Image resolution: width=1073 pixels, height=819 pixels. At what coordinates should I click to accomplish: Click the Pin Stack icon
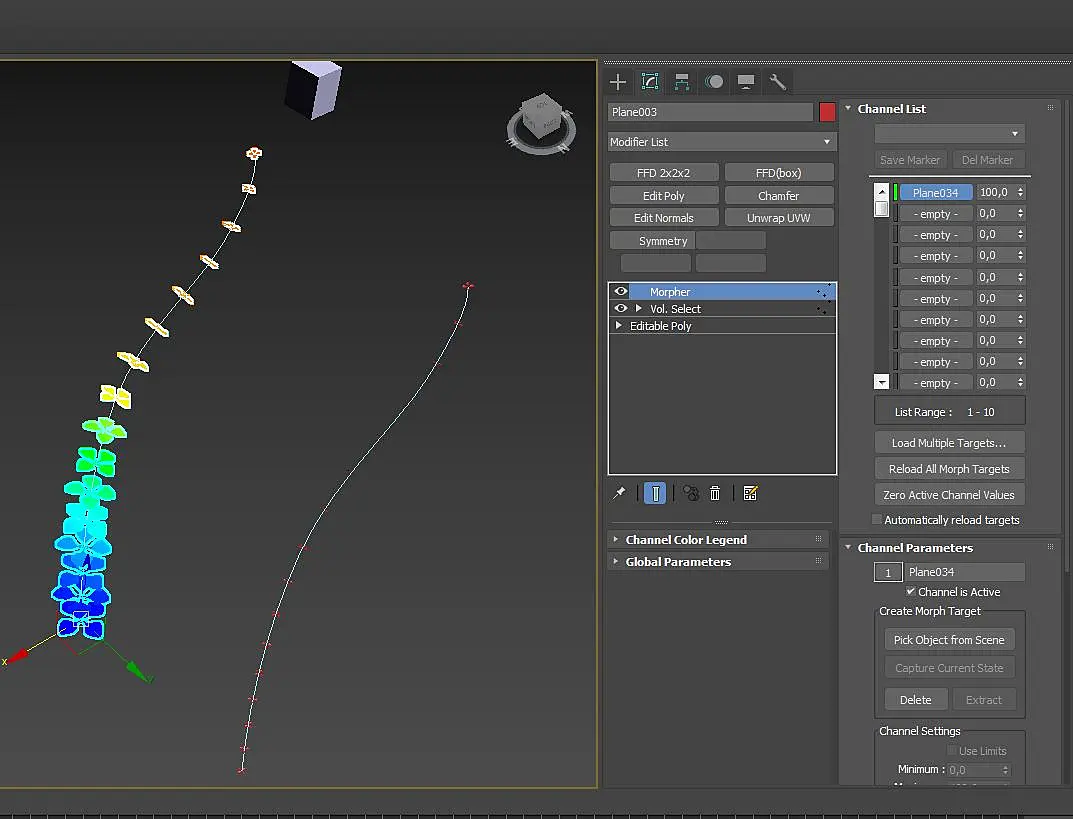pyautogui.click(x=619, y=493)
